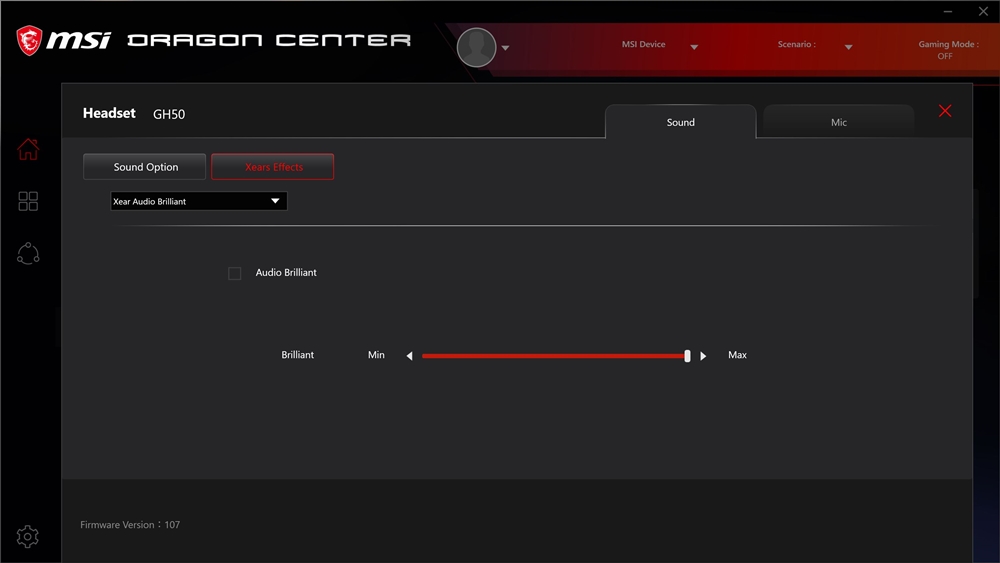Viewport: 1000px width, 563px height.
Task: Close the Headset panel with red X
Action: [x=945, y=111]
